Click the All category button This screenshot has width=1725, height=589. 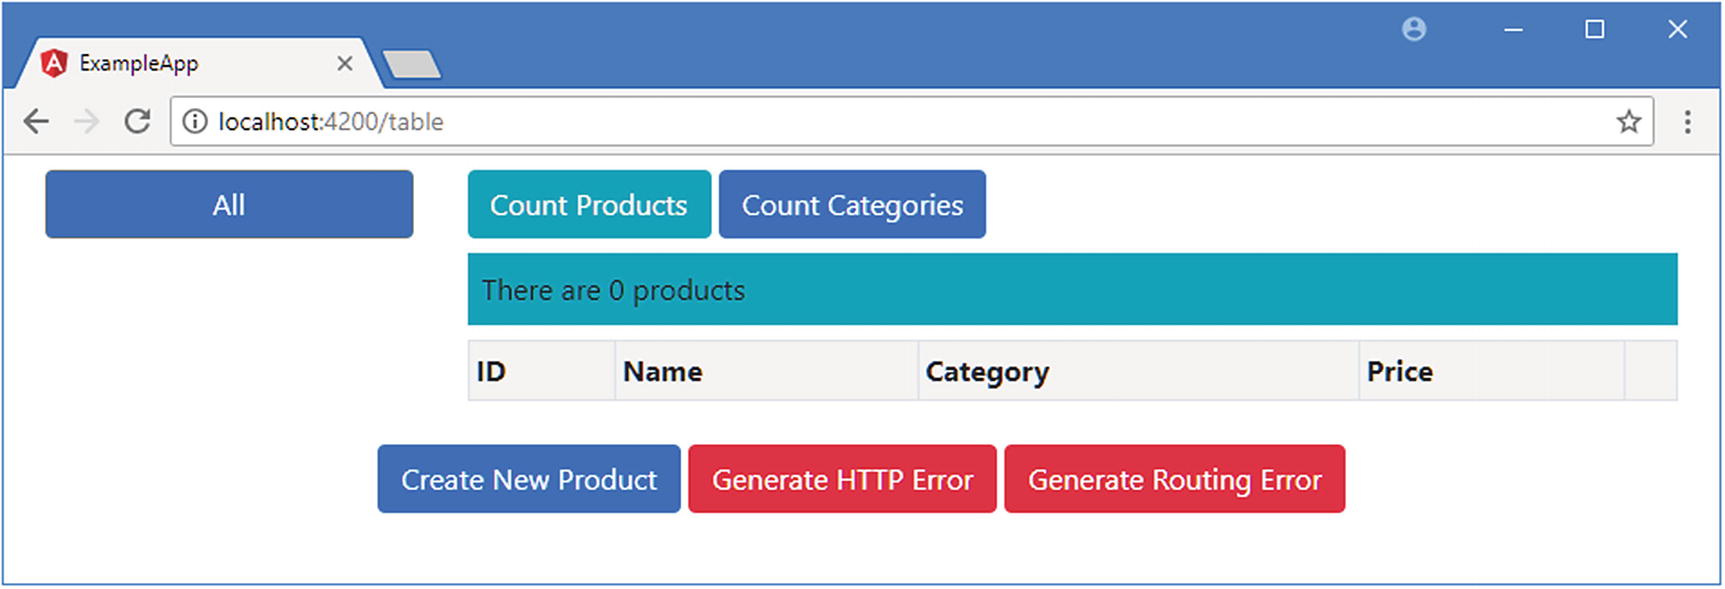(x=229, y=205)
